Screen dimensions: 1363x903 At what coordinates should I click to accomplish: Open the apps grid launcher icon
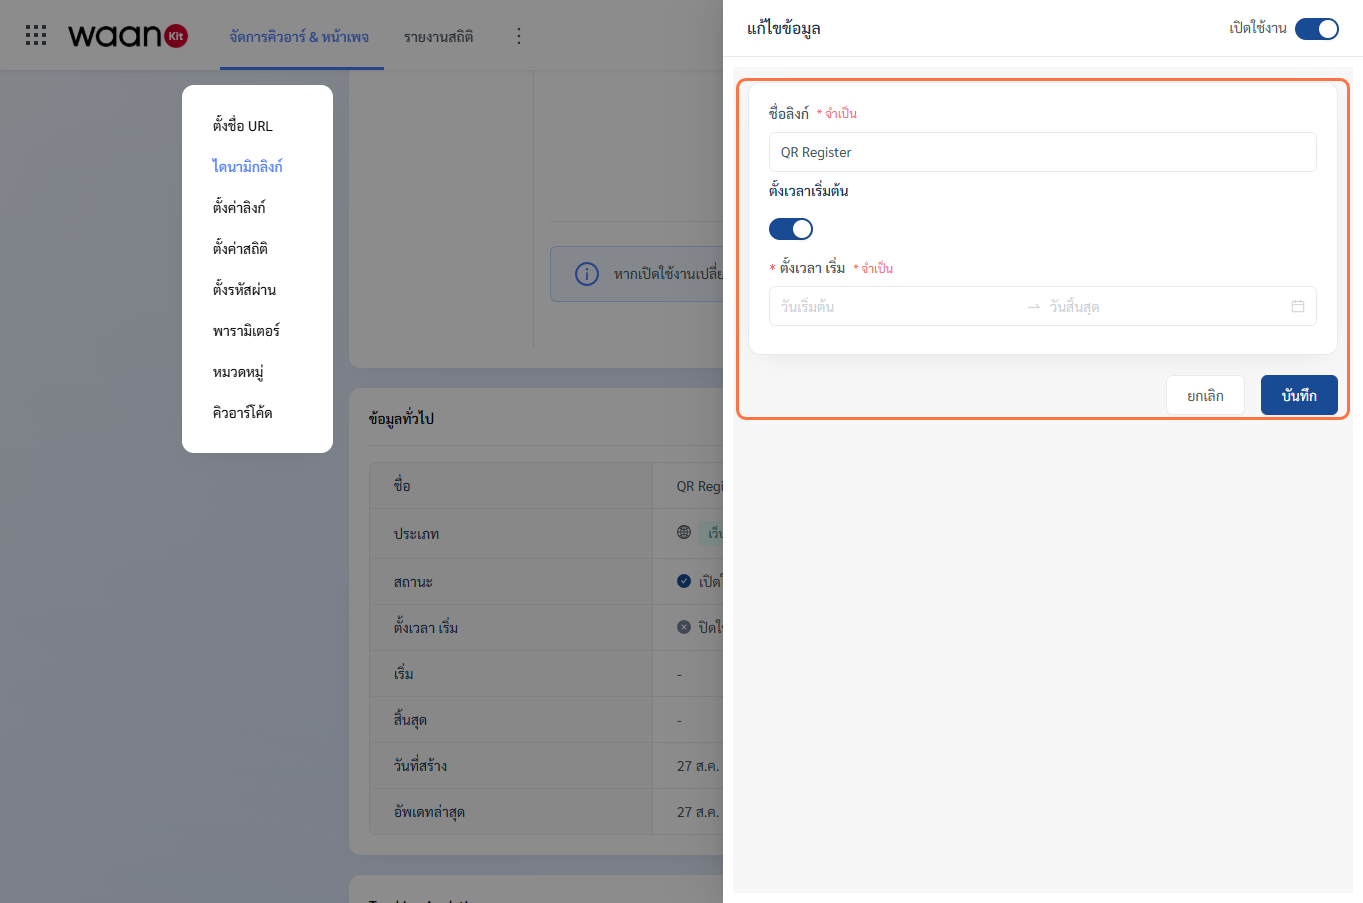36,36
